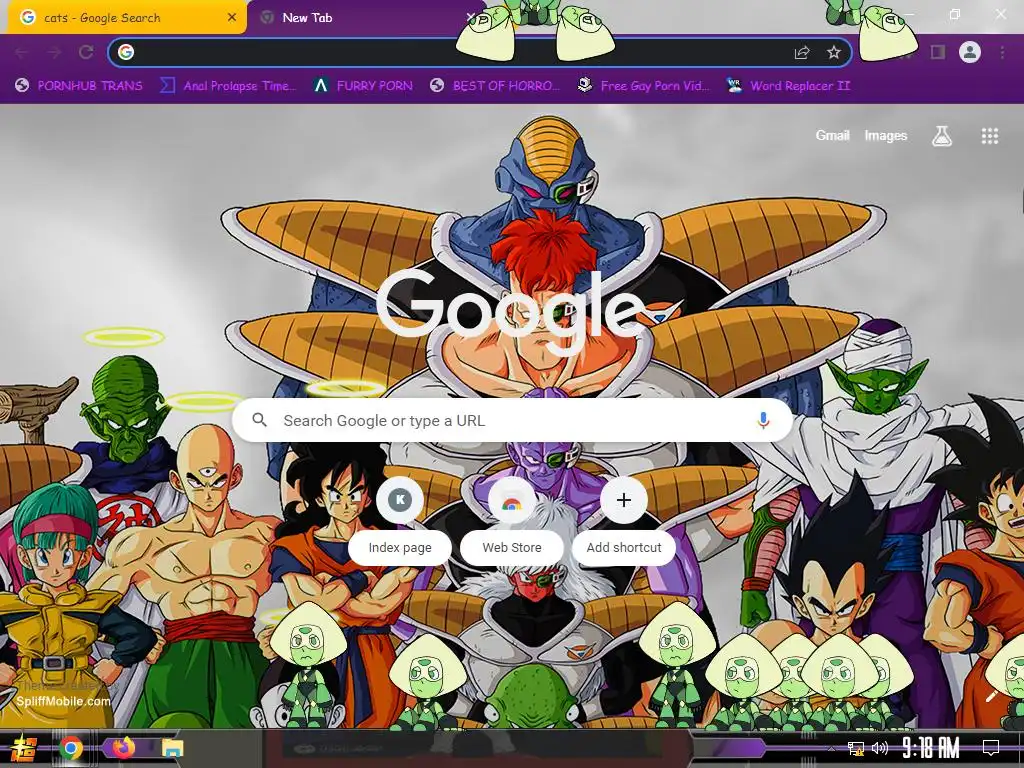The image size is (1024, 768).
Task: Click the Google icon in address bar
Action: click(x=126, y=52)
